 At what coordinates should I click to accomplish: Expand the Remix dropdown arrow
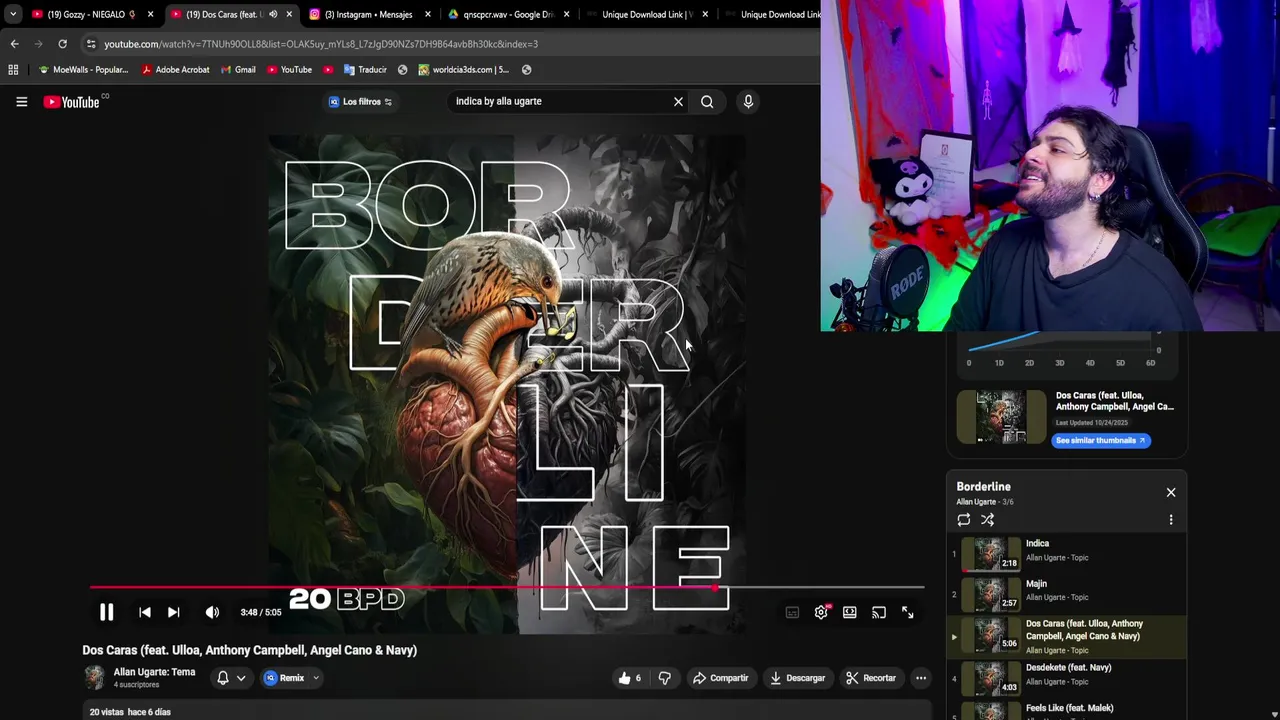point(316,678)
